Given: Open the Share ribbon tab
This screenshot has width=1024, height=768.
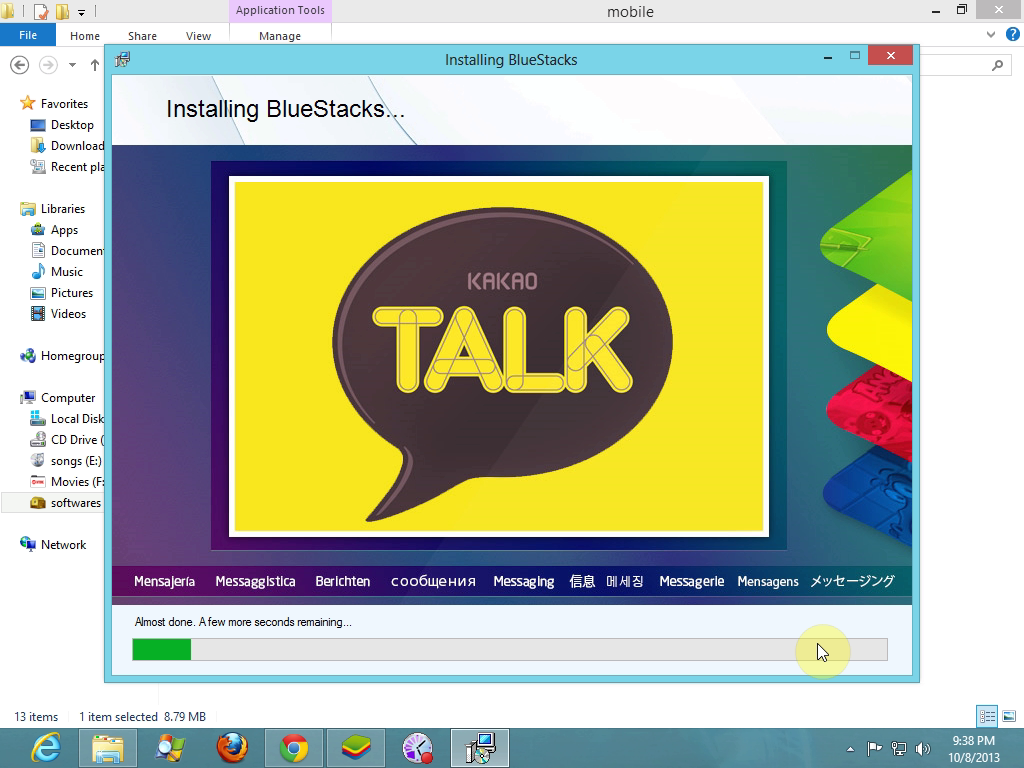Looking at the screenshot, I should click(x=142, y=36).
